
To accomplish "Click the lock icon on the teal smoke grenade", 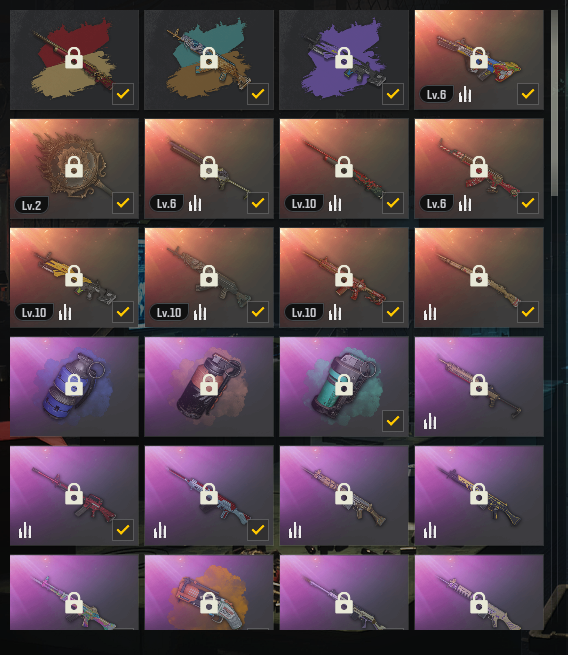I will click(344, 384).
